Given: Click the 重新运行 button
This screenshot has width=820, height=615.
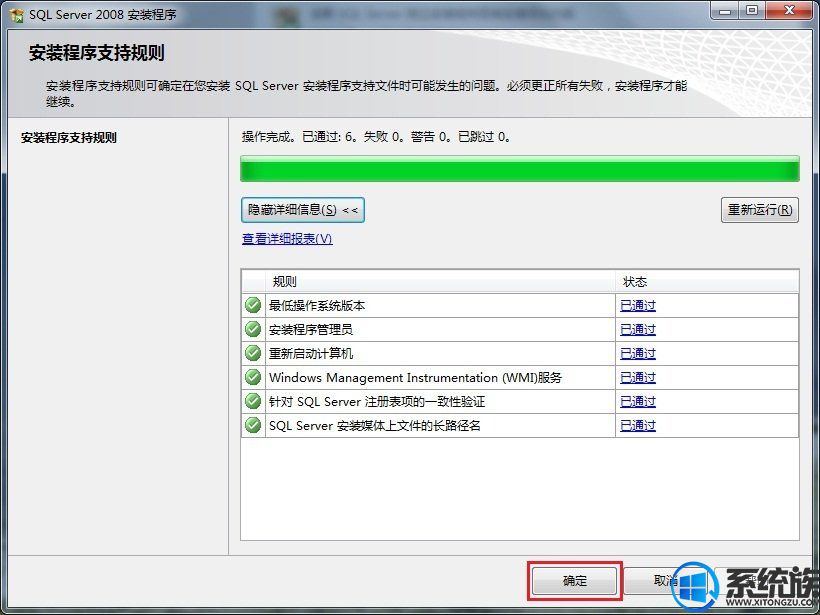Looking at the screenshot, I should 760,210.
